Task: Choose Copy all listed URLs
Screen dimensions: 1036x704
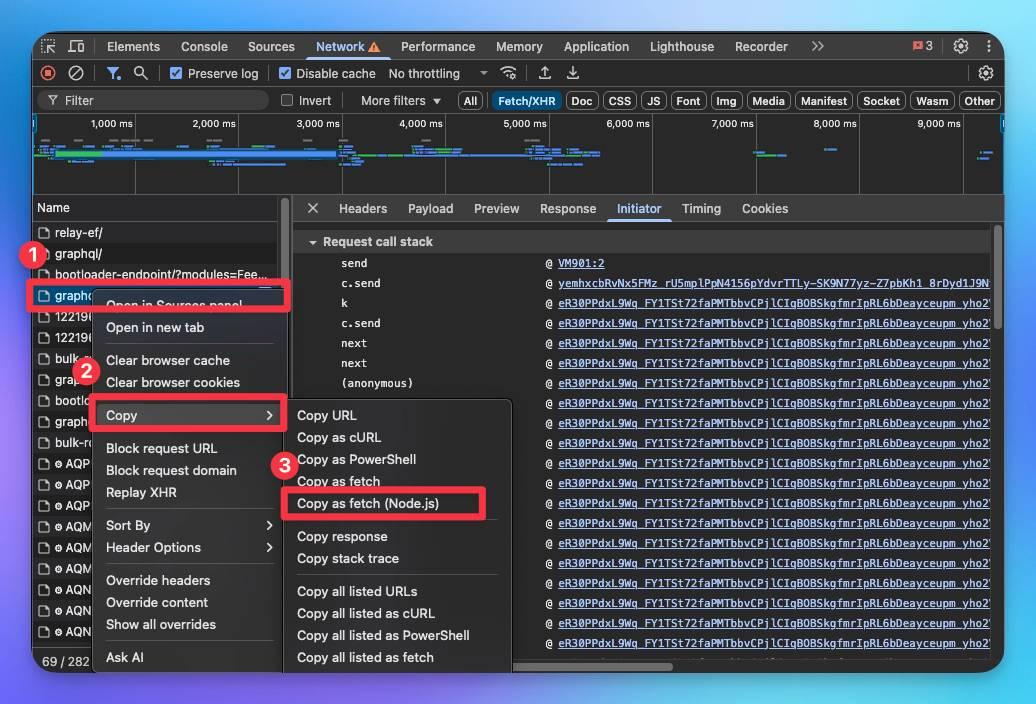Action: [357, 592]
